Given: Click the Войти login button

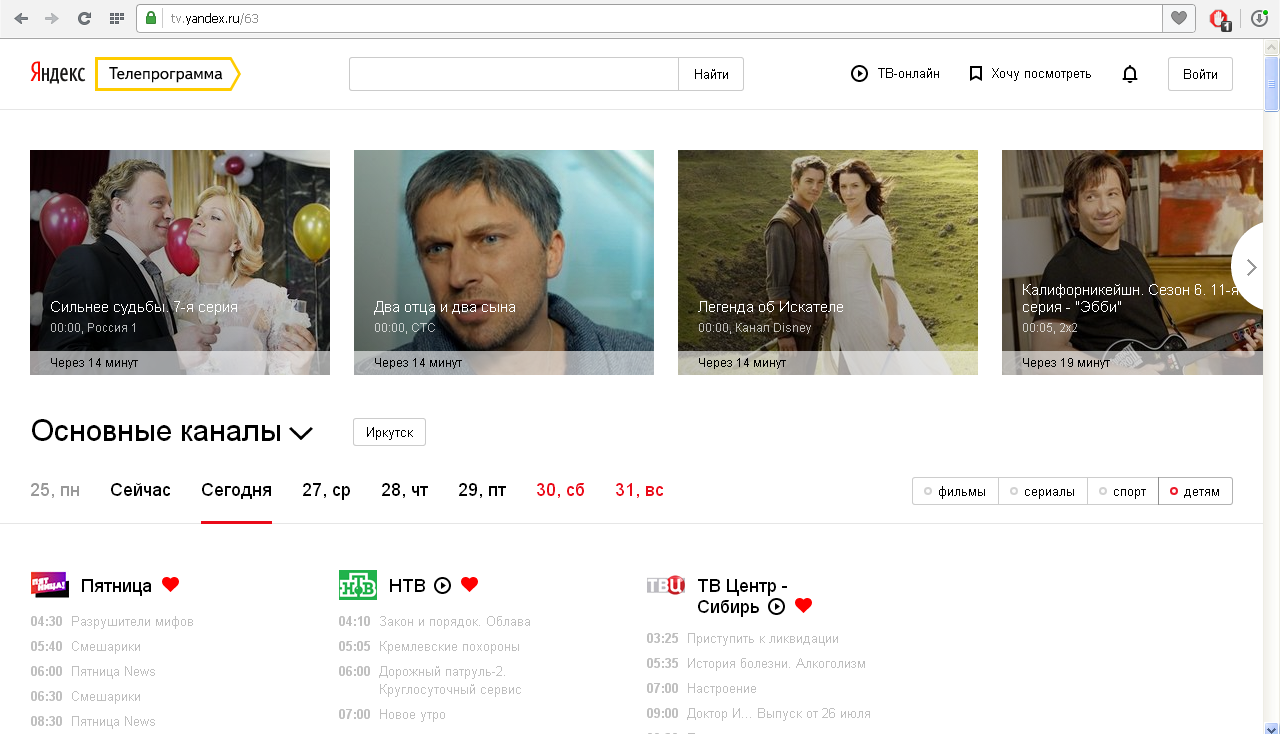Looking at the screenshot, I should point(1200,74).
